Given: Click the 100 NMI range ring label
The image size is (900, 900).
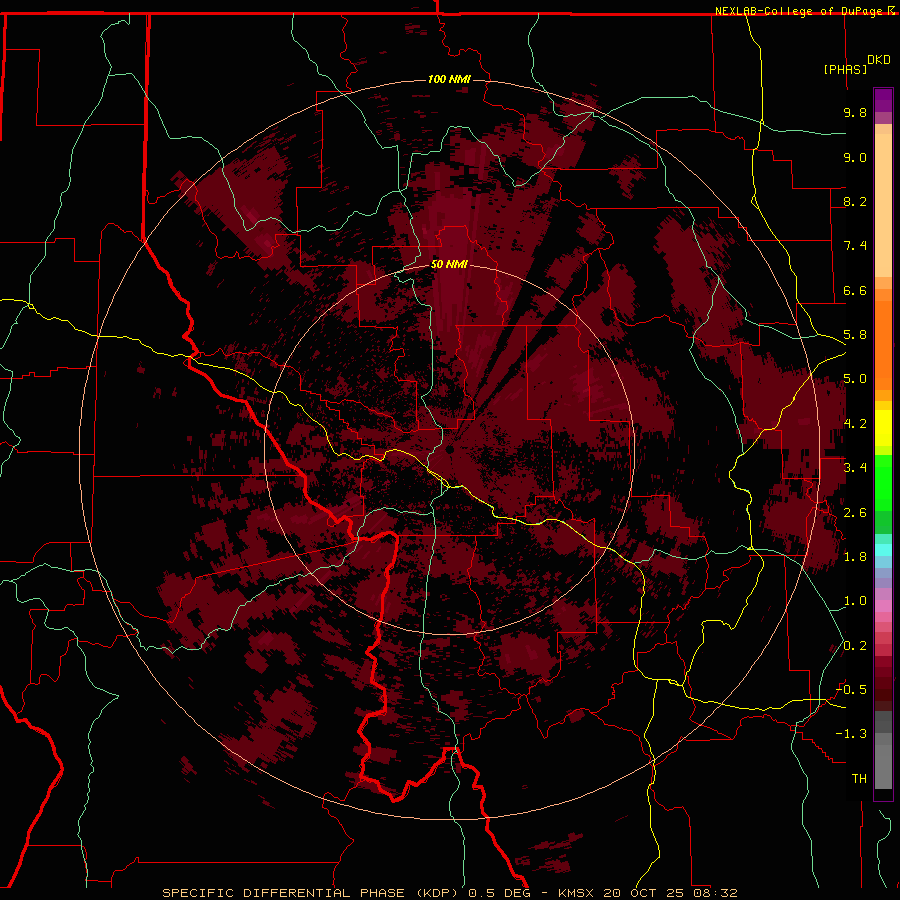Looking at the screenshot, I should click(x=449, y=79).
